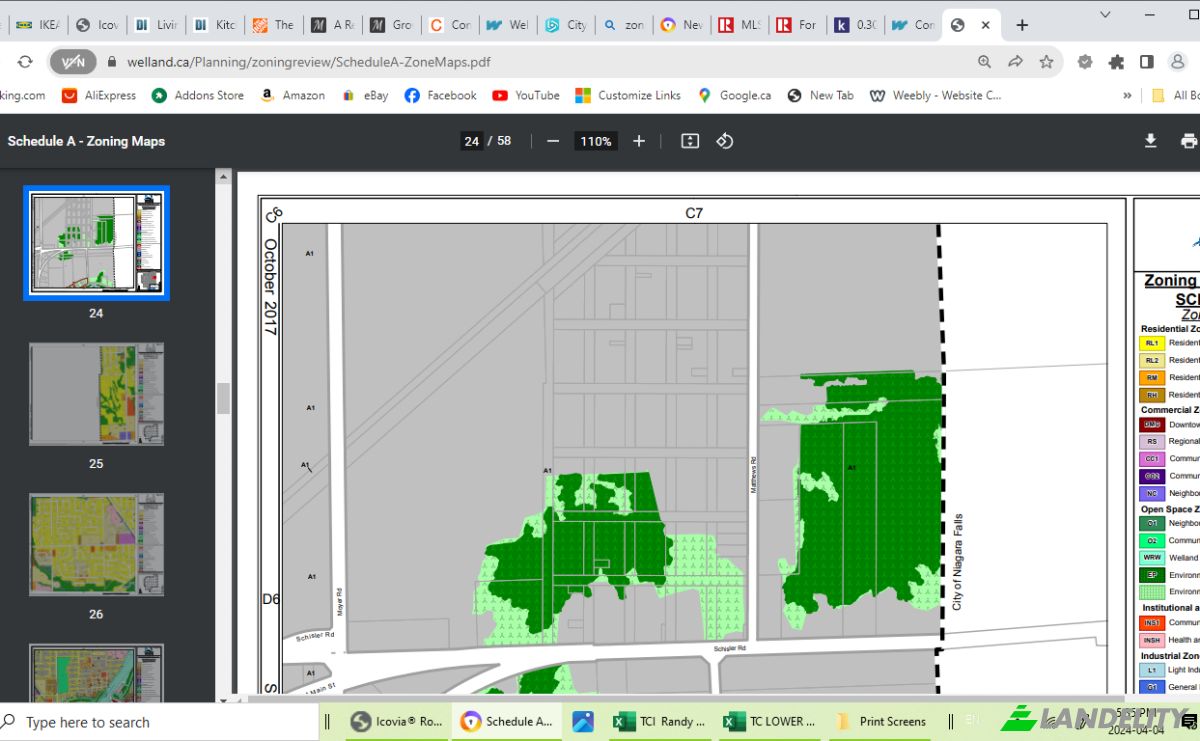Screen dimensions: 1200x741
Task: Open the AliExpress bookmark
Action: pos(99,96)
